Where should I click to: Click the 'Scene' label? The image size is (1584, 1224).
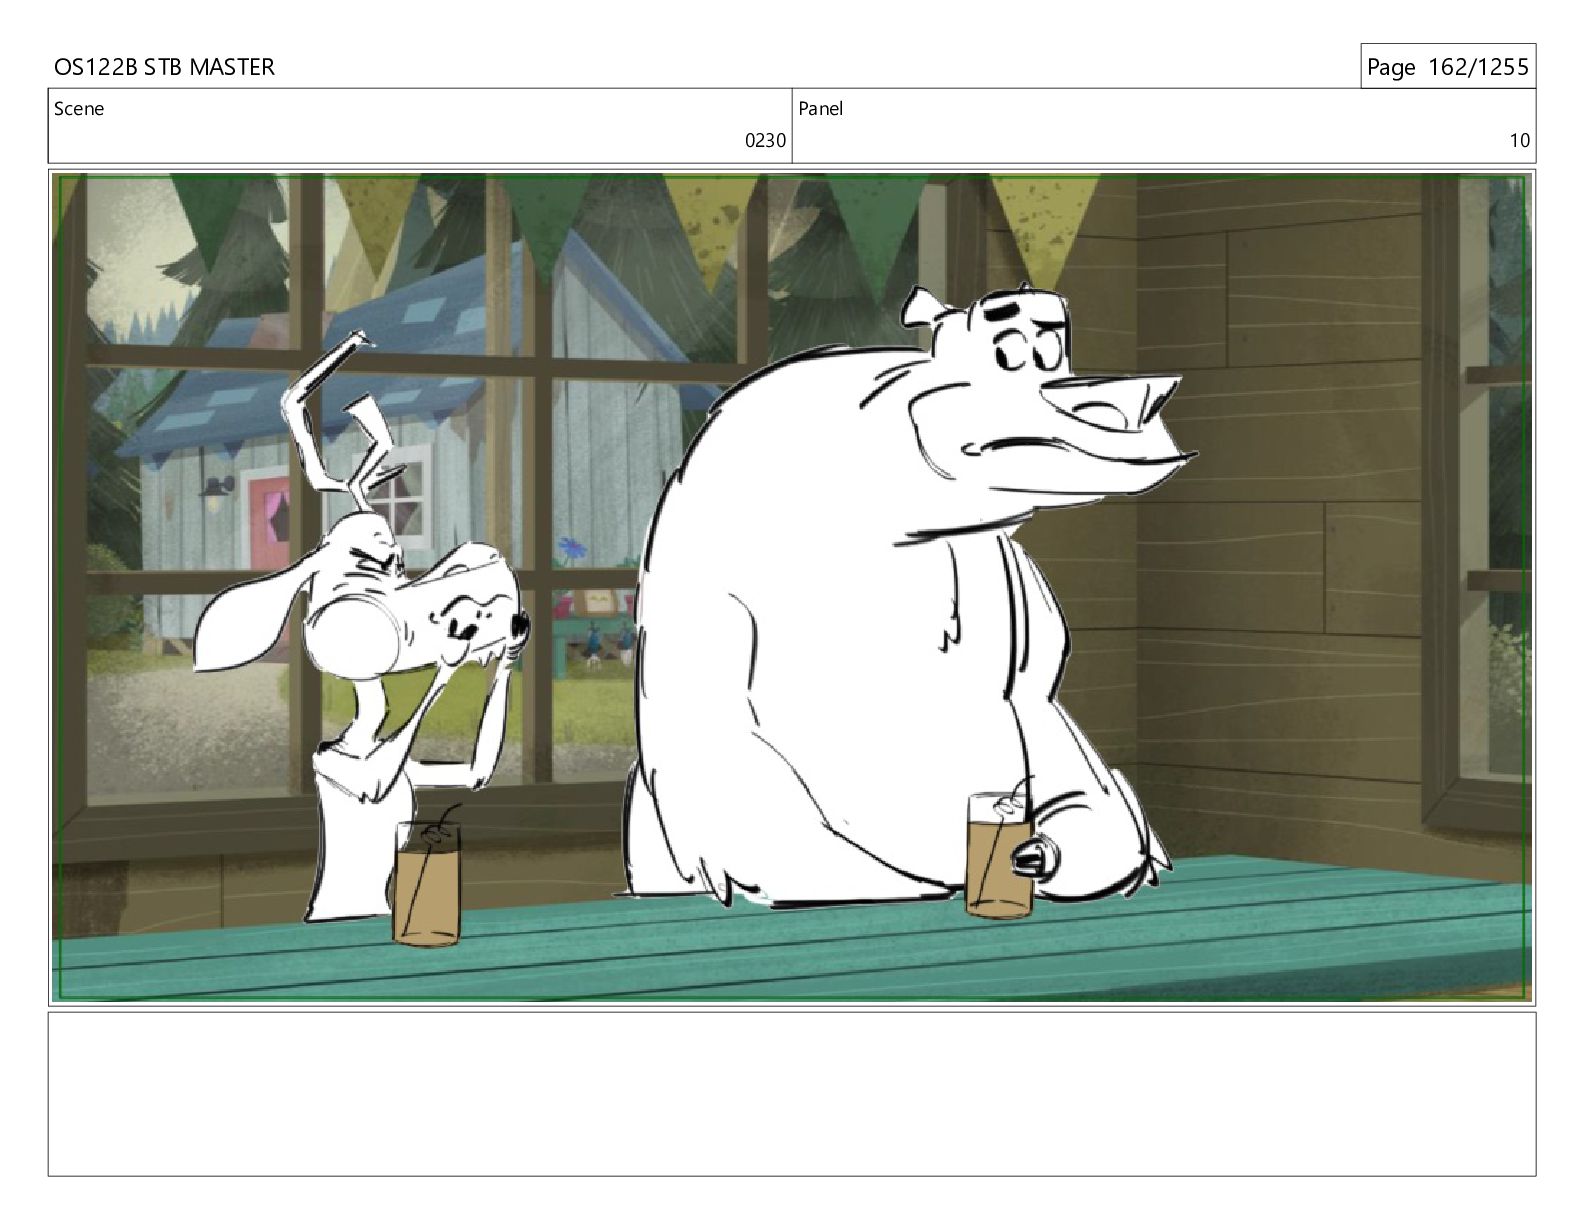(79, 109)
